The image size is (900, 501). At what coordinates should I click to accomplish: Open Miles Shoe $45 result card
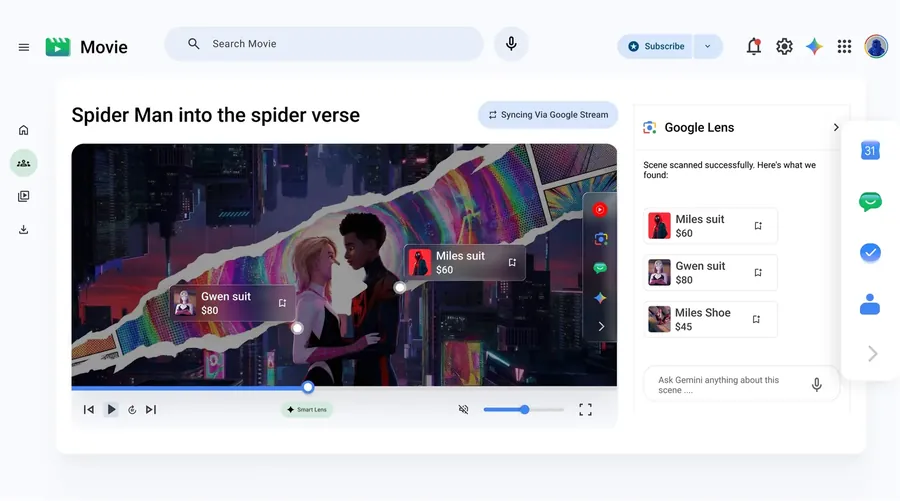tap(711, 319)
